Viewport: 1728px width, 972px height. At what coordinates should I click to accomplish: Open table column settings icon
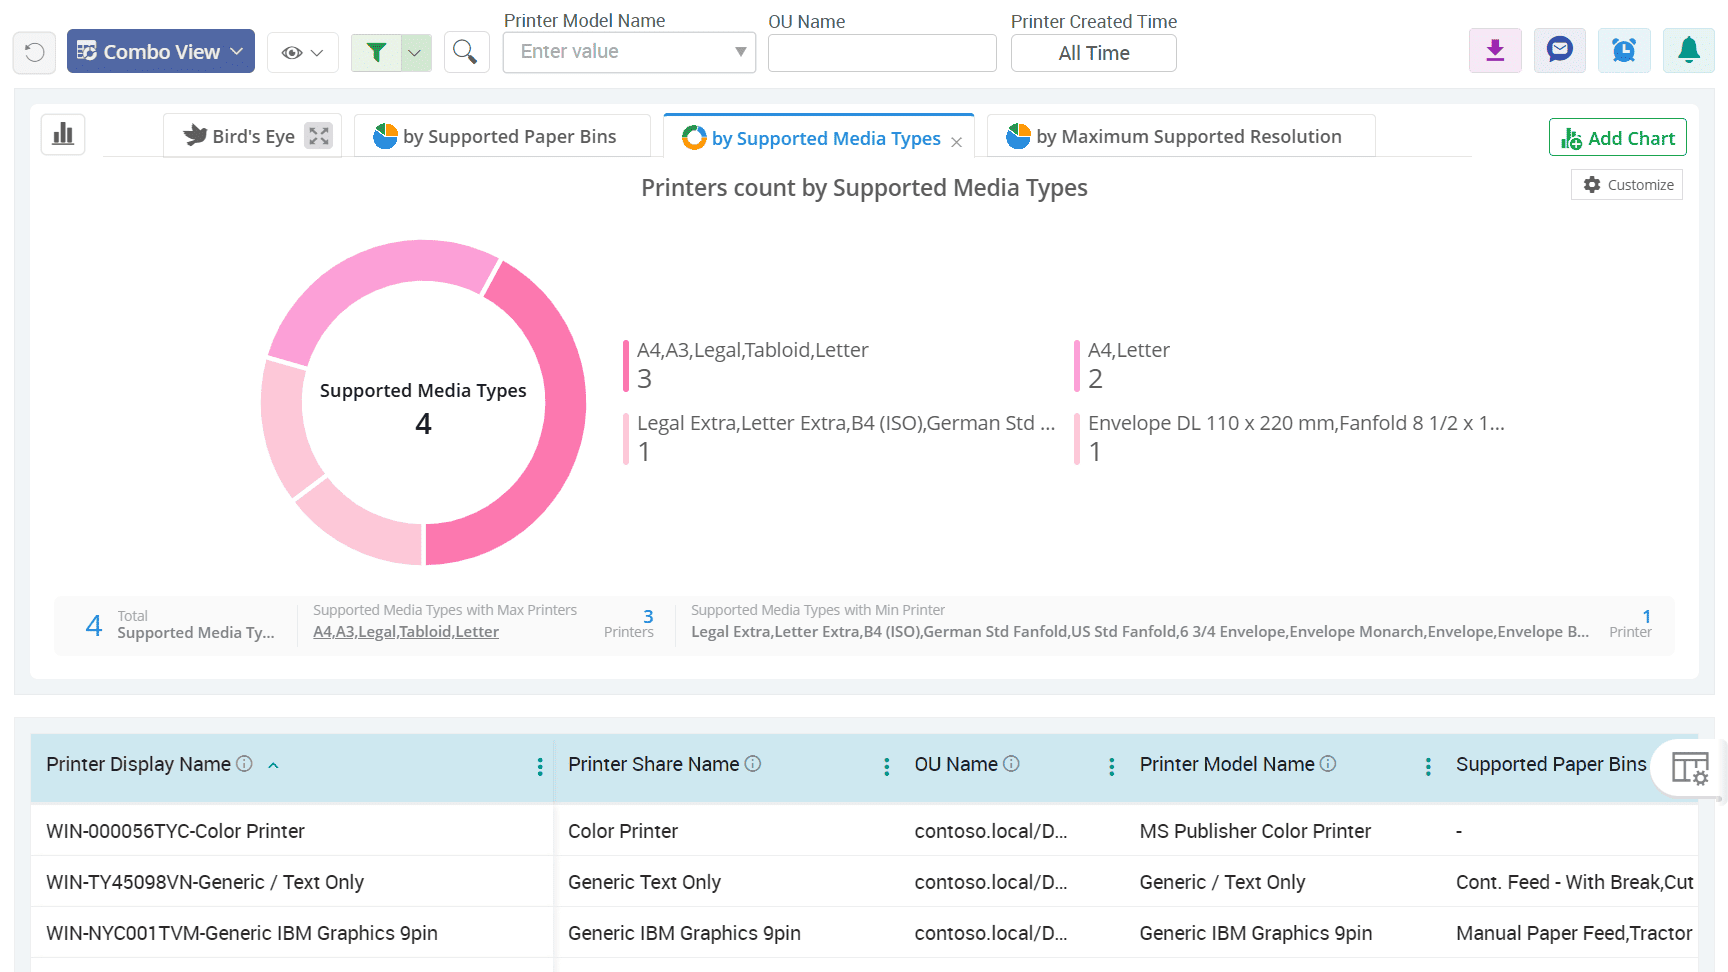click(x=1689, y=768)
